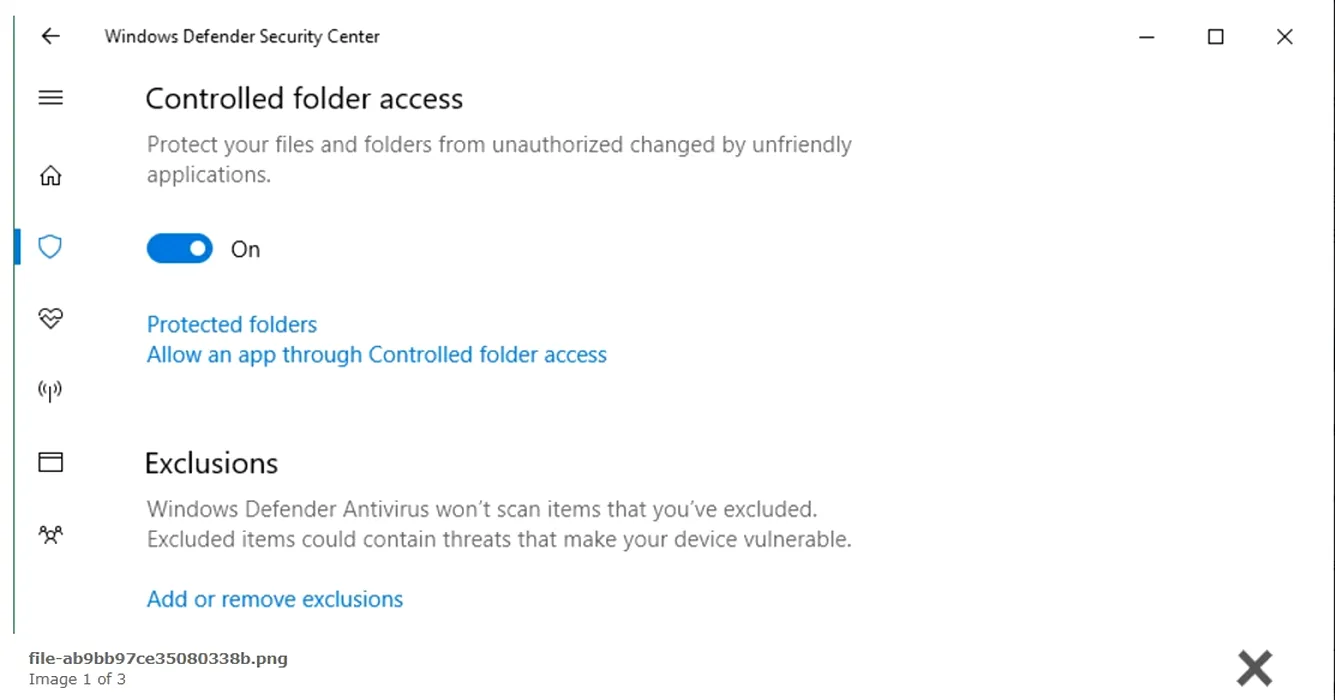Open Device performance & health heart icon
The width and height of the screenshot is (1335, 700).
(x=50, y=319)
